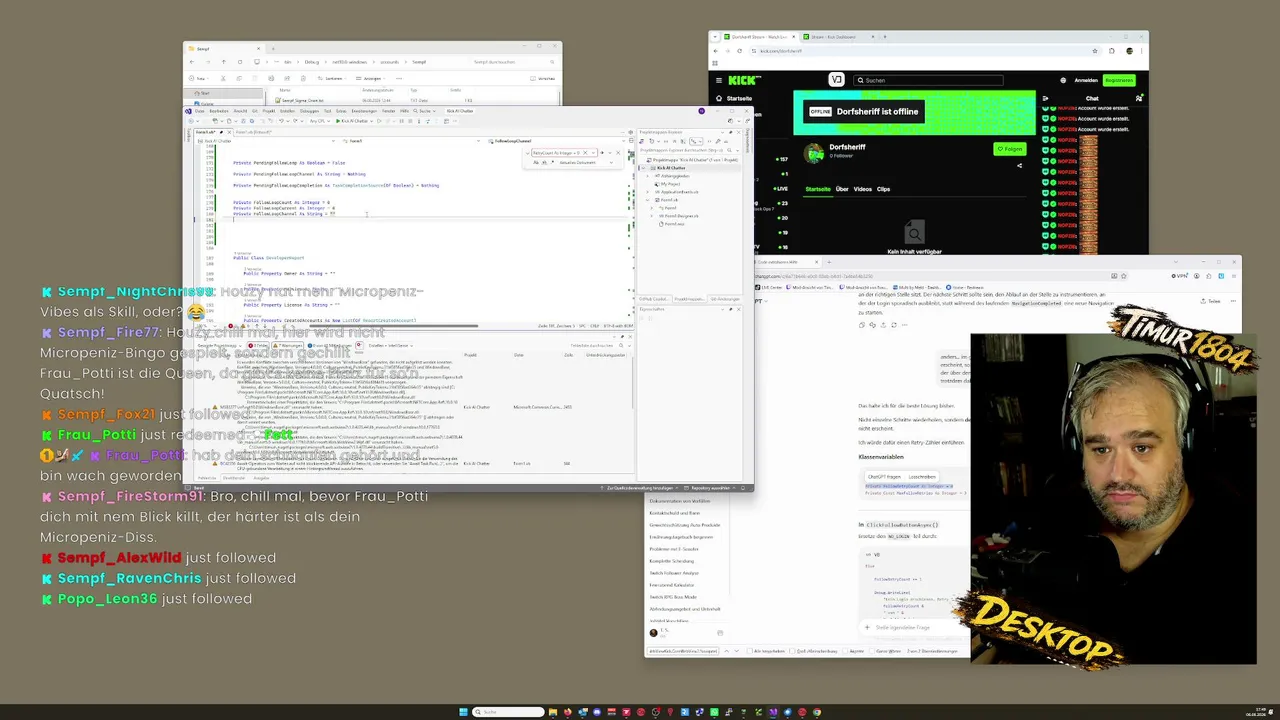Go back in the Chrome Kick window
This screenshot has height=720, width=1280.
tap(715, 51)
